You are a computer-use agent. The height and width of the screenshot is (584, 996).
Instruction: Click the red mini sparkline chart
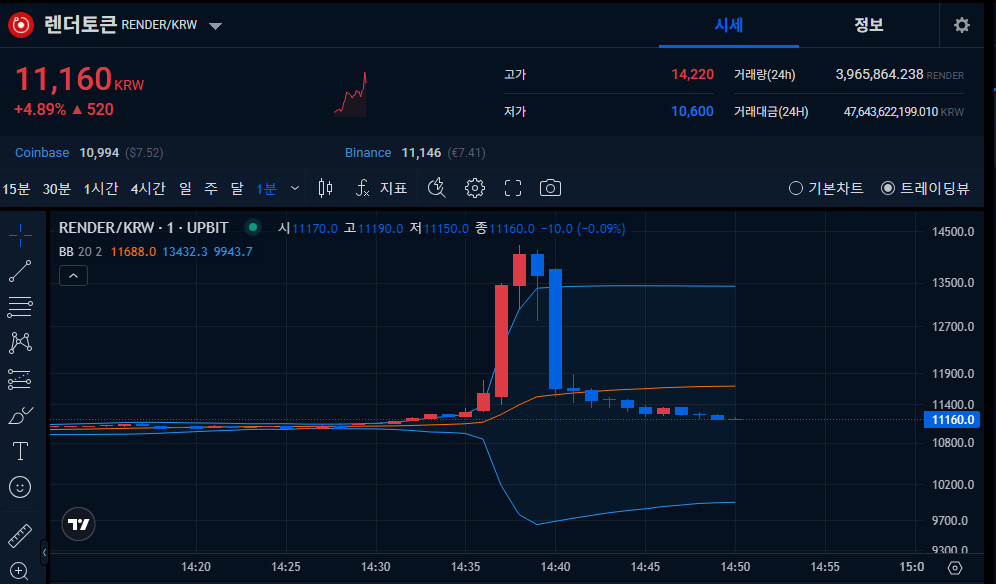[351, 94]
